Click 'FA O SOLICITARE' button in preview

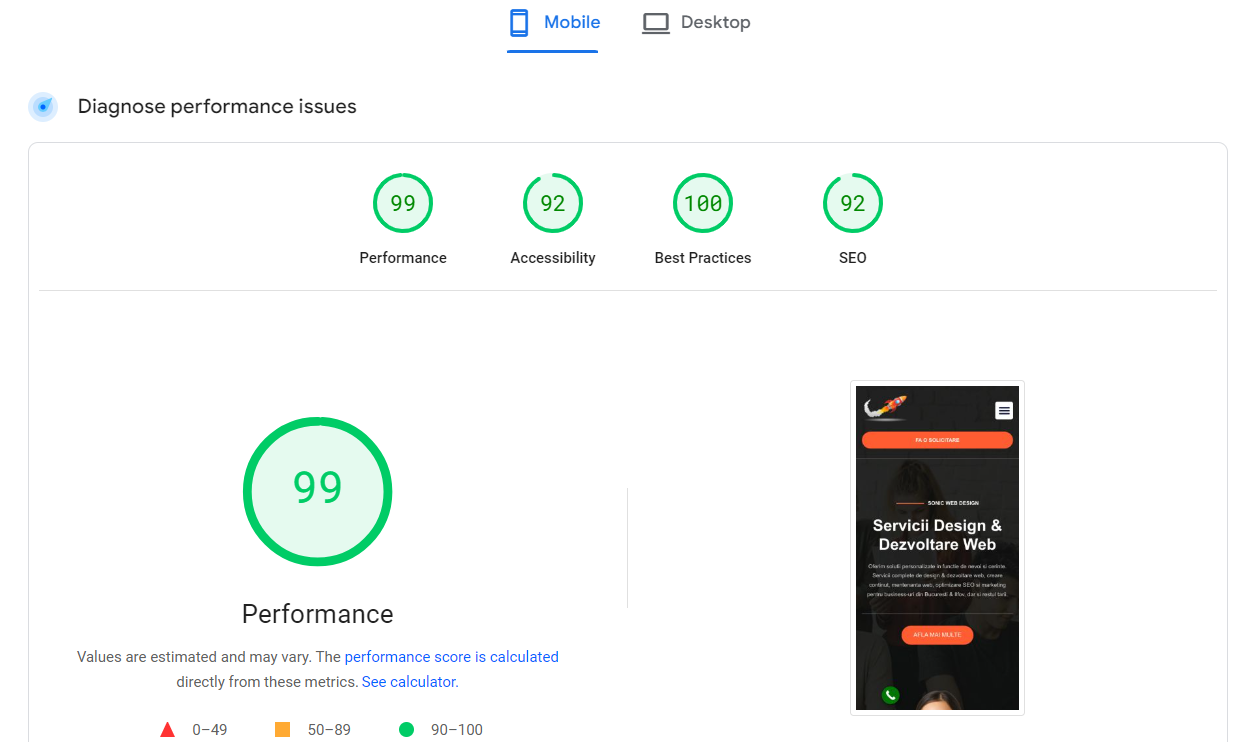point(937,440)
